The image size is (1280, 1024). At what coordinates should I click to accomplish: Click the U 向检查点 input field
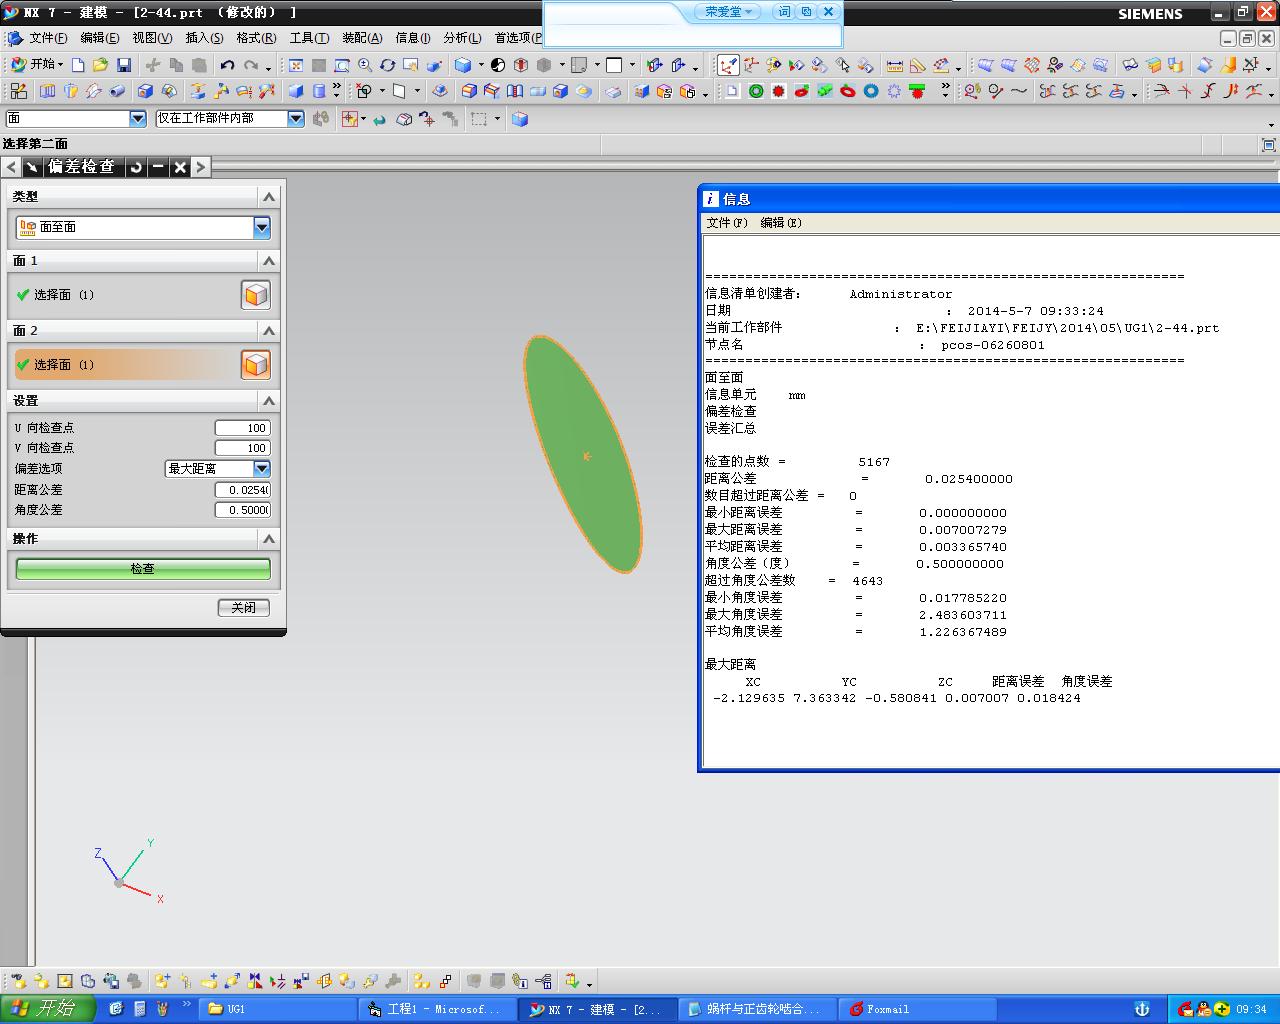pos(243,428)
